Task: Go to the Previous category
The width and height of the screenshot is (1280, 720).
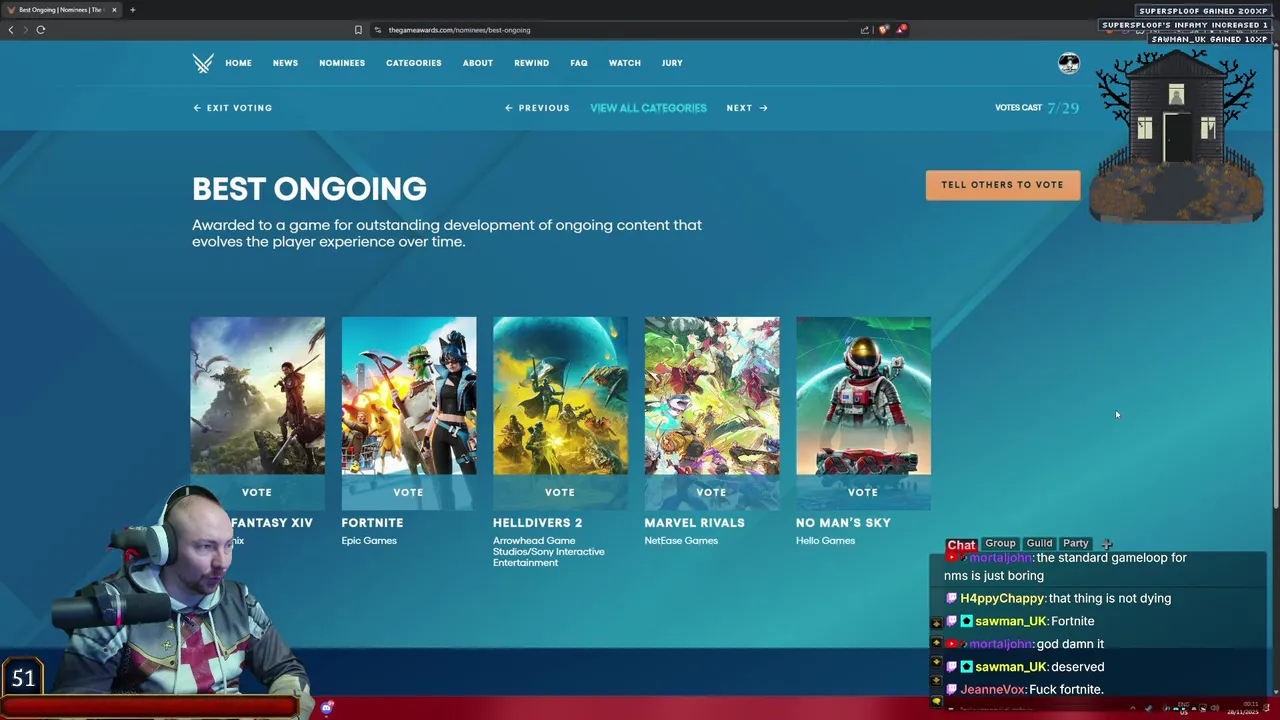Action: 537,108
